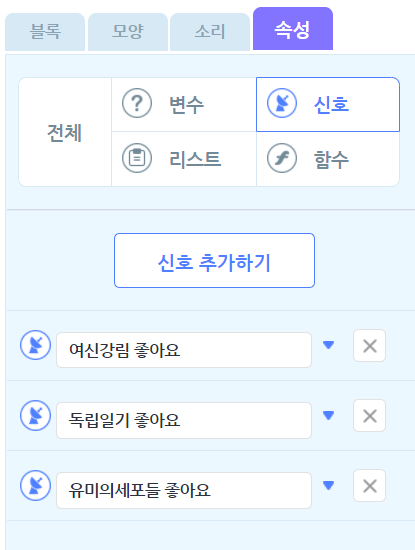The width and height of the screenshot is (415, 550).
Task: Select the 전체 filter
Action: [x=65, y=132]
